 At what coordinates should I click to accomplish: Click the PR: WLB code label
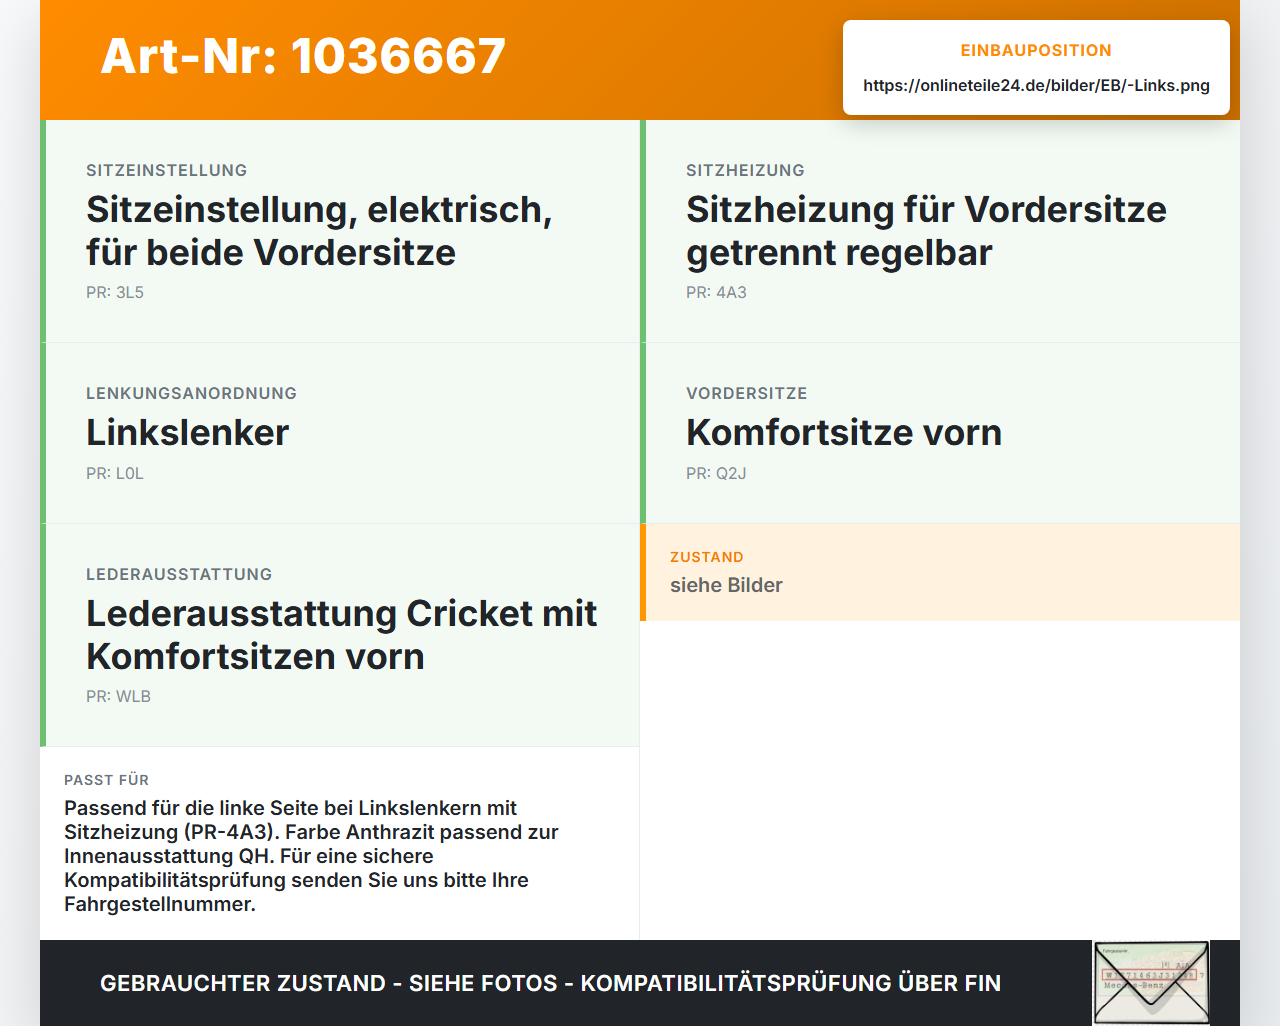click(118, 696)
